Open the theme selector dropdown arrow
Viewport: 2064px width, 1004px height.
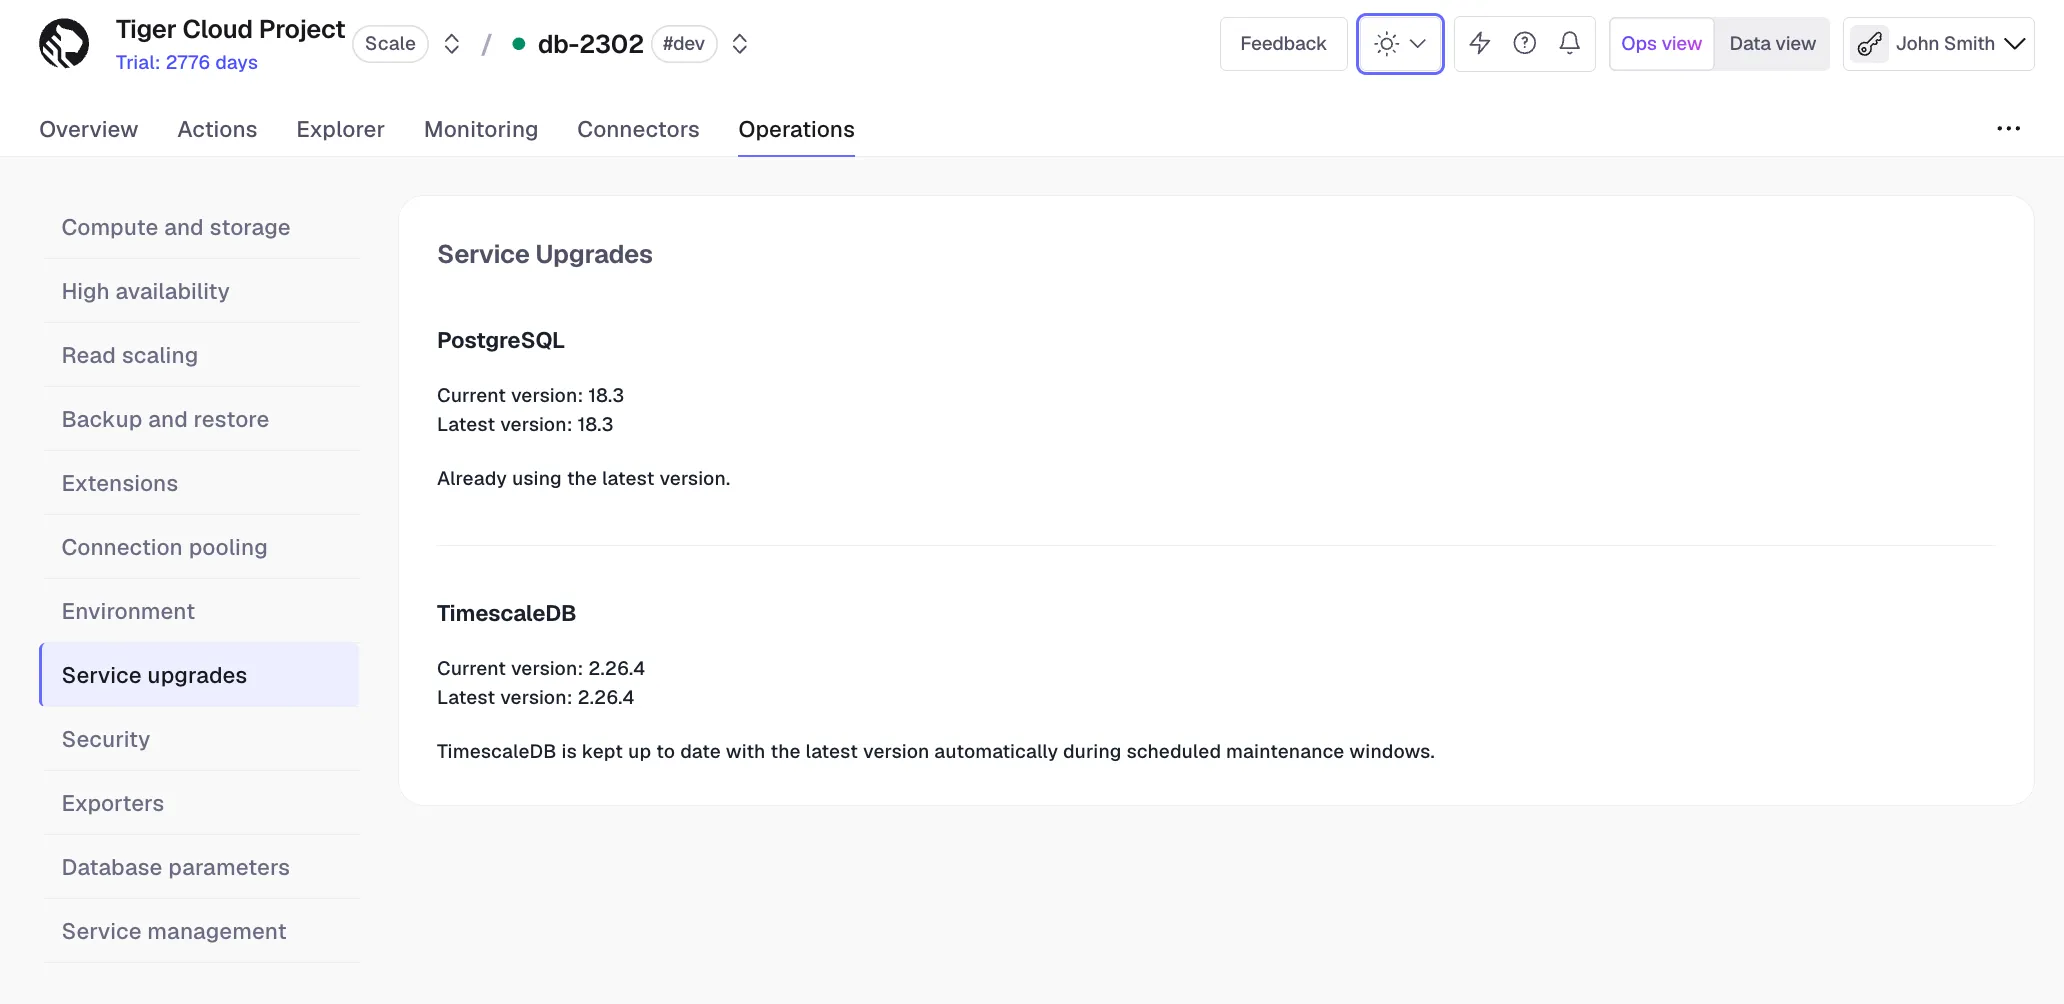click(x=1418, y=44)
